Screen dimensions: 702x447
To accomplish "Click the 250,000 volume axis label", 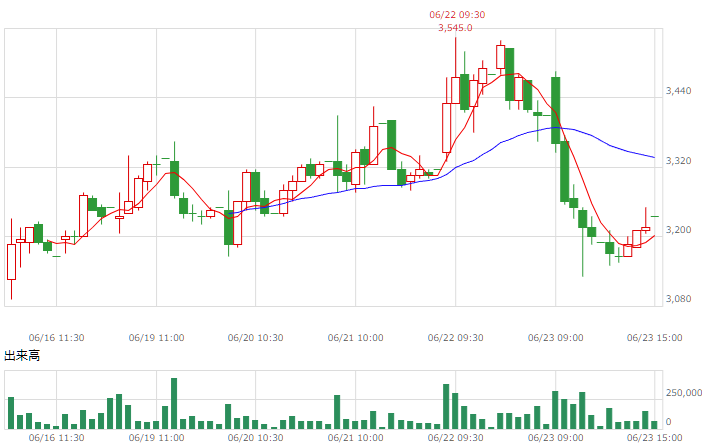I will click(x=684, y=393).
